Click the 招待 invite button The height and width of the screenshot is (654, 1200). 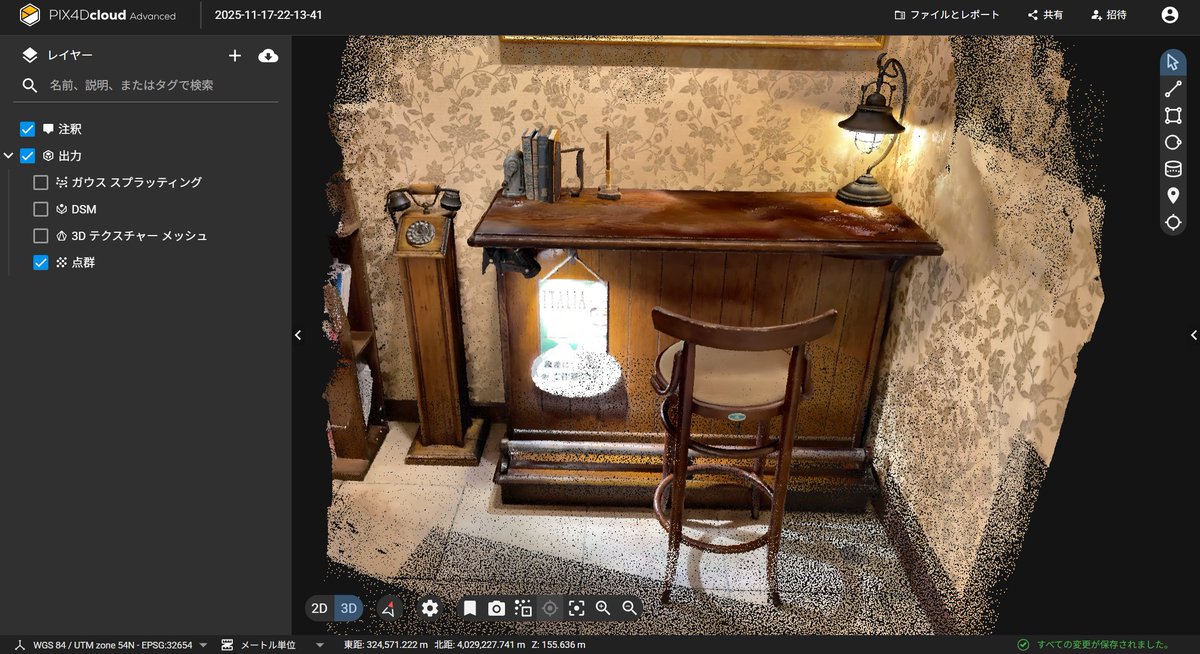[1106, 15]
